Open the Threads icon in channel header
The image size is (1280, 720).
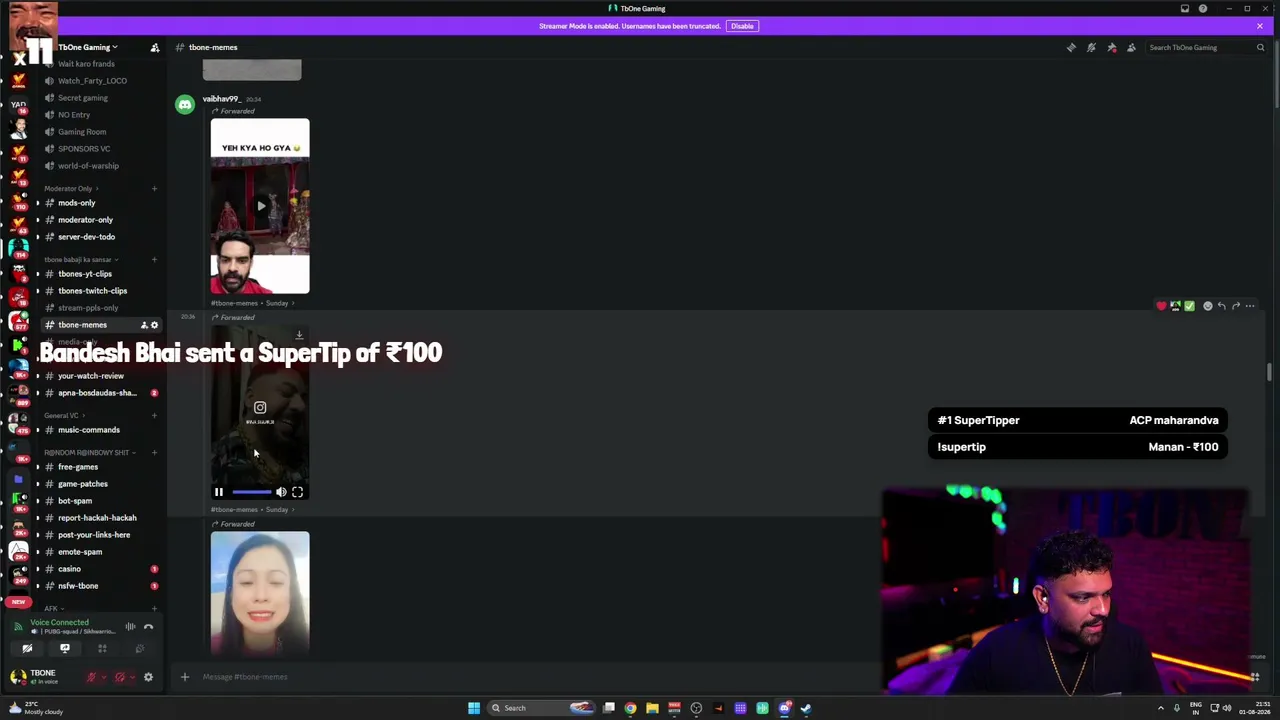click(1071, 47)
